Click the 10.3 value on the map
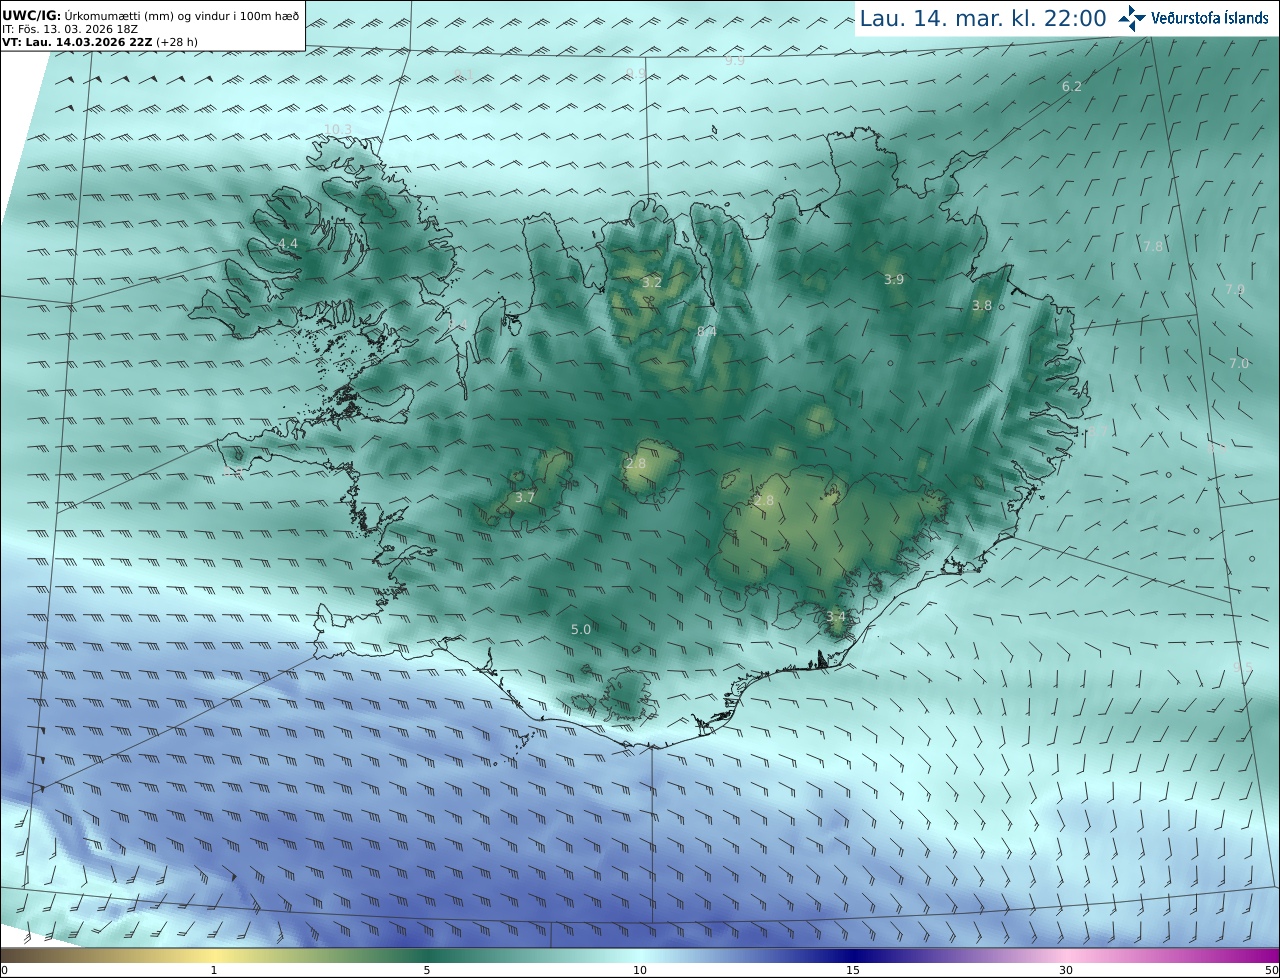 click(338, 129)
